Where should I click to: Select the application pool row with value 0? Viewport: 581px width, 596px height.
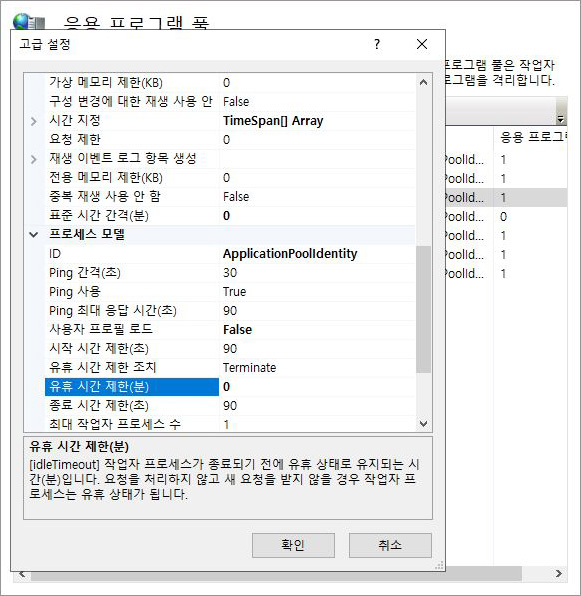pyautogui.click(x=507, y=217)
